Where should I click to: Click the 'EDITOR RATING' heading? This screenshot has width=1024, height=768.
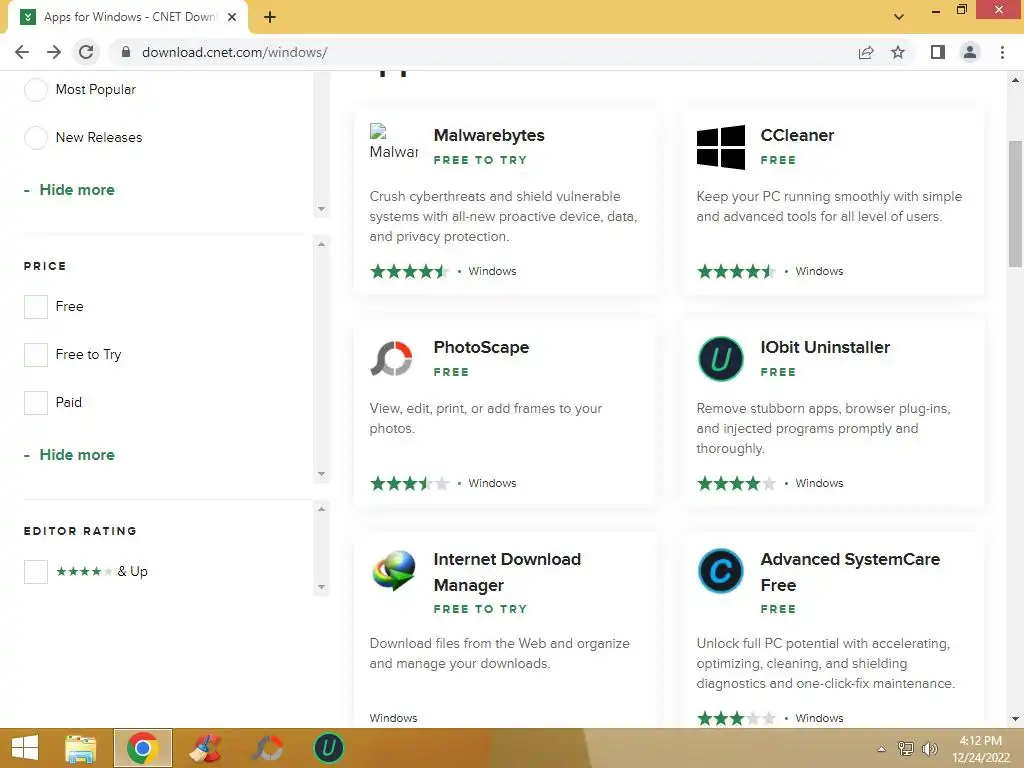coord(80,531)
